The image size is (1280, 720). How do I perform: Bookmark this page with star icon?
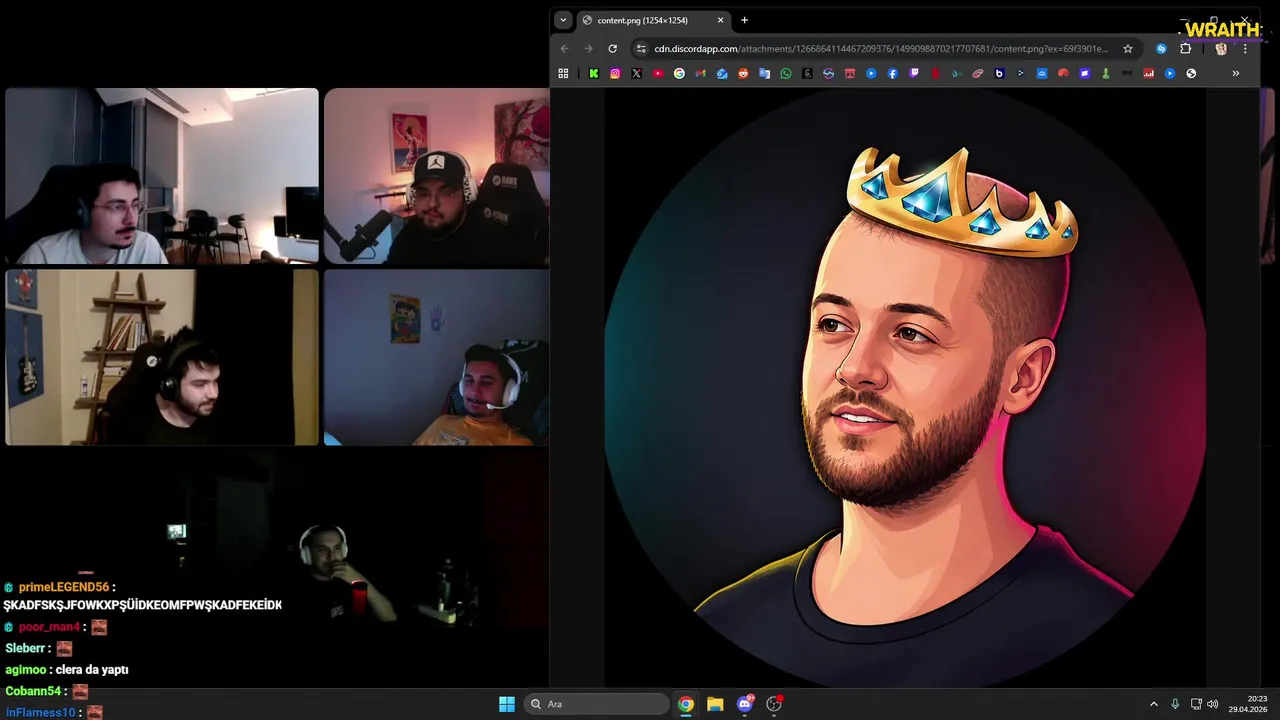coord(1128,48)
